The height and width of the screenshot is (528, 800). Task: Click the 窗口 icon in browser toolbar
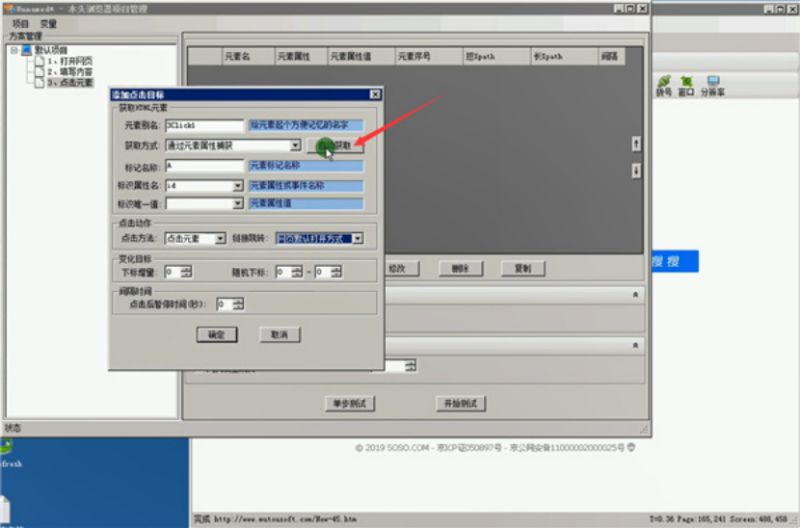point(686,85)
